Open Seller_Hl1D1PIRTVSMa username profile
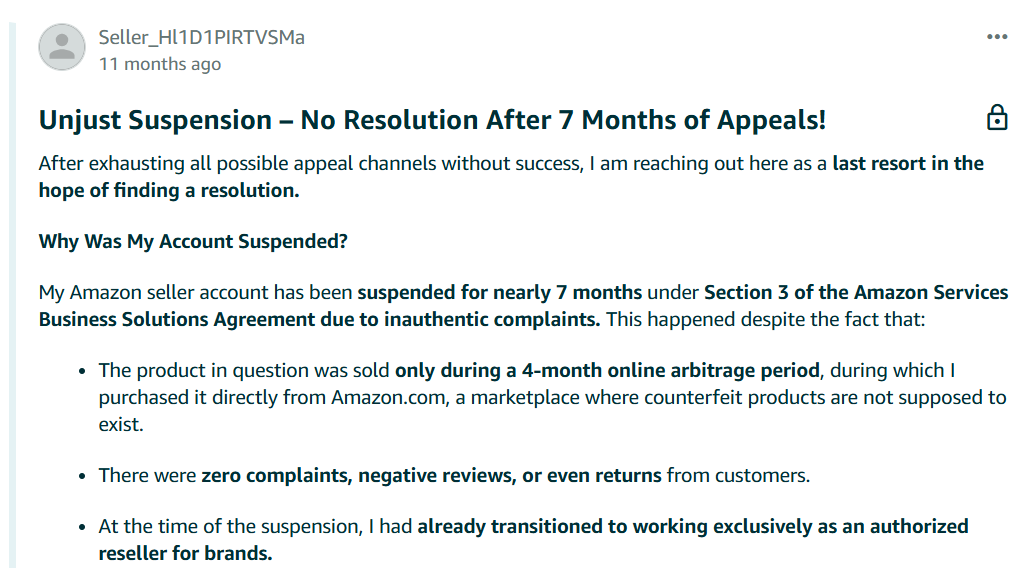The image size is (1025, 568). [201, 37]
